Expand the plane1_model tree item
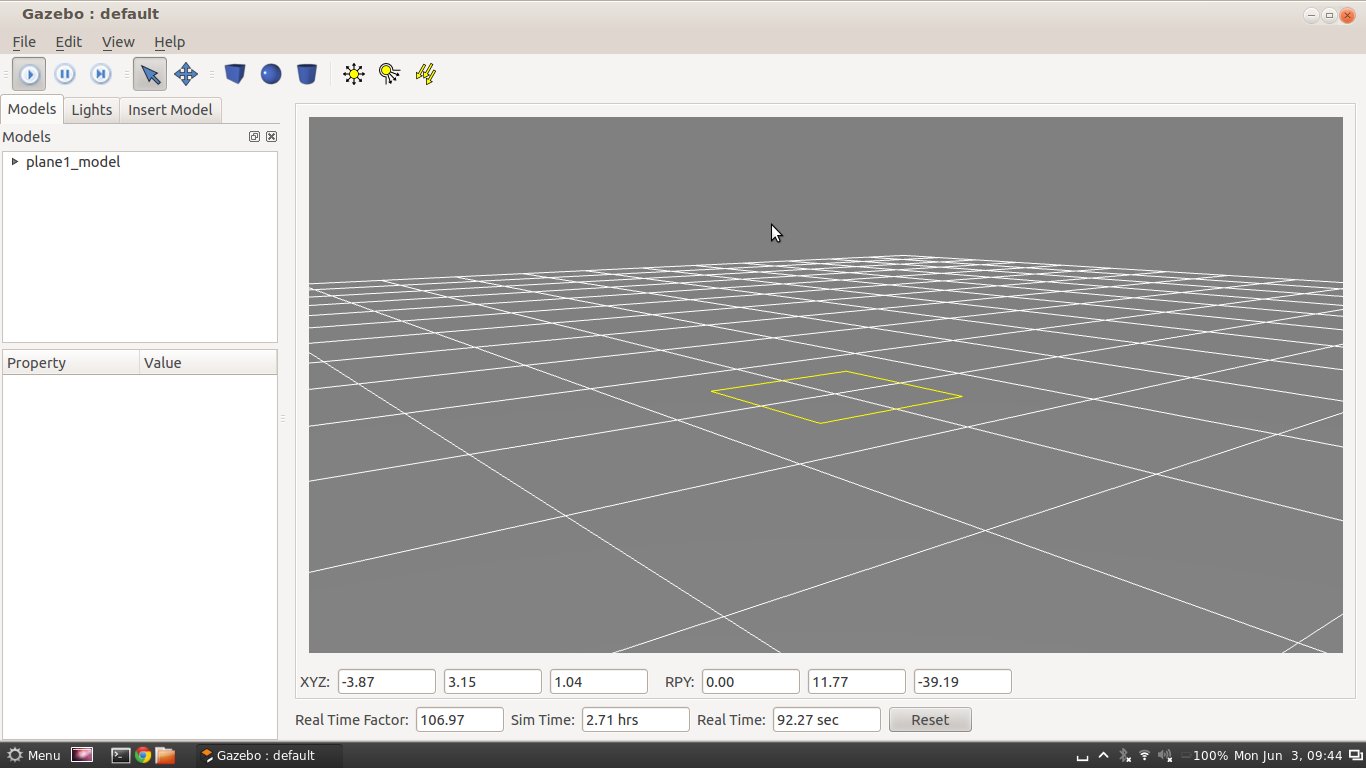Viewport: 1366px width, 768px height. tap(15, 162)
